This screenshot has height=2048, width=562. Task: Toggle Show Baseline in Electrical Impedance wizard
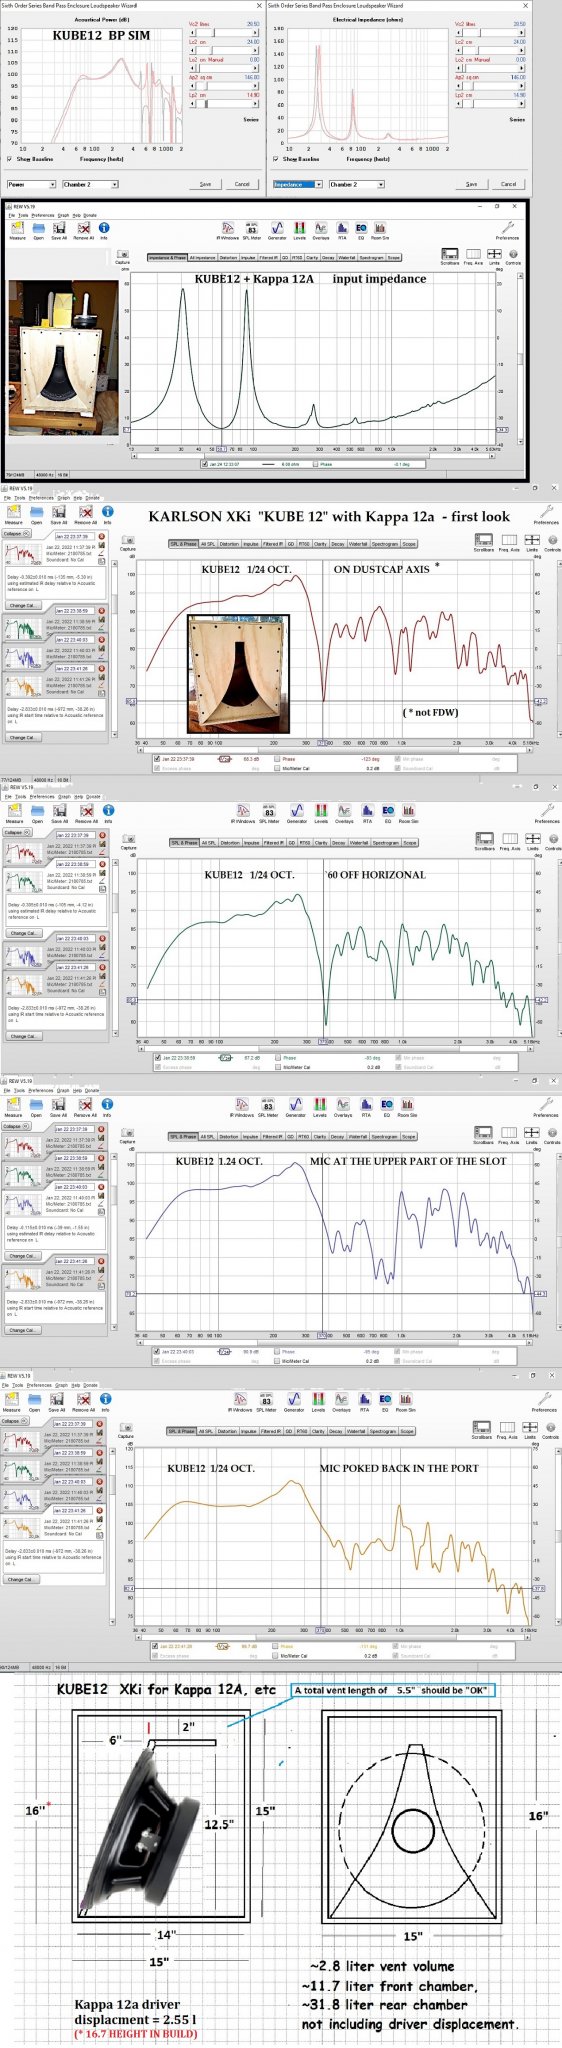pos(277,158)
